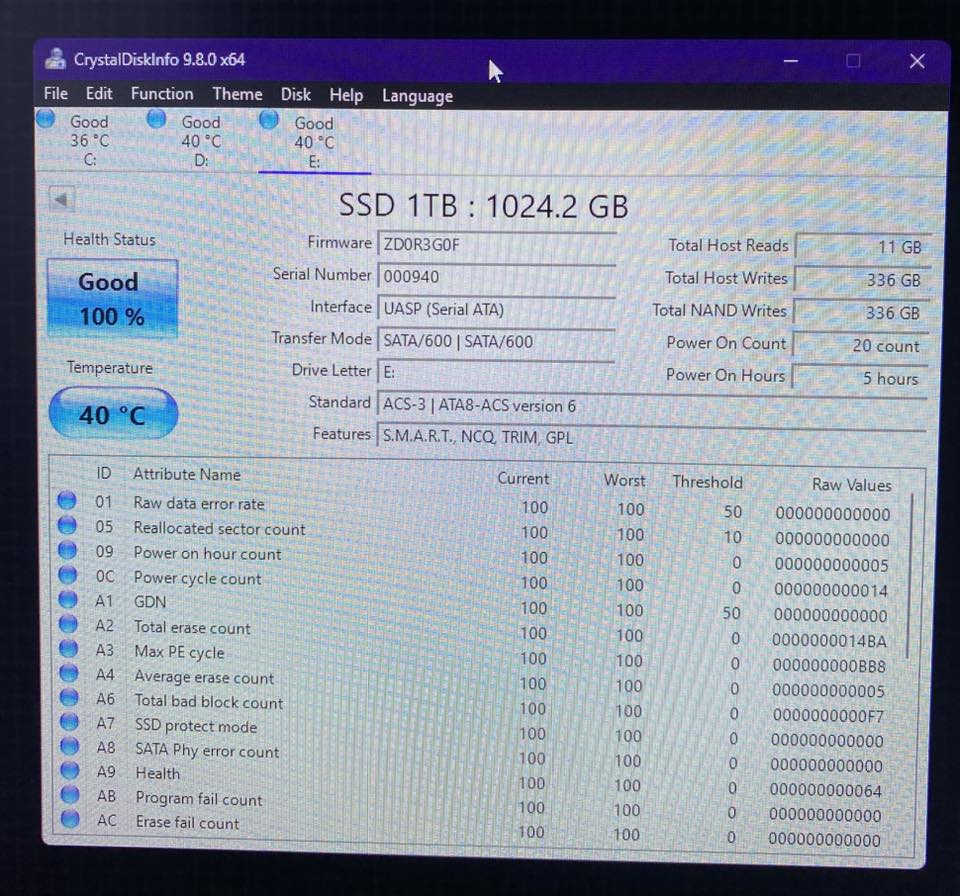
Task: Click the status orb beside Raw data error rate
Action: 67,501
